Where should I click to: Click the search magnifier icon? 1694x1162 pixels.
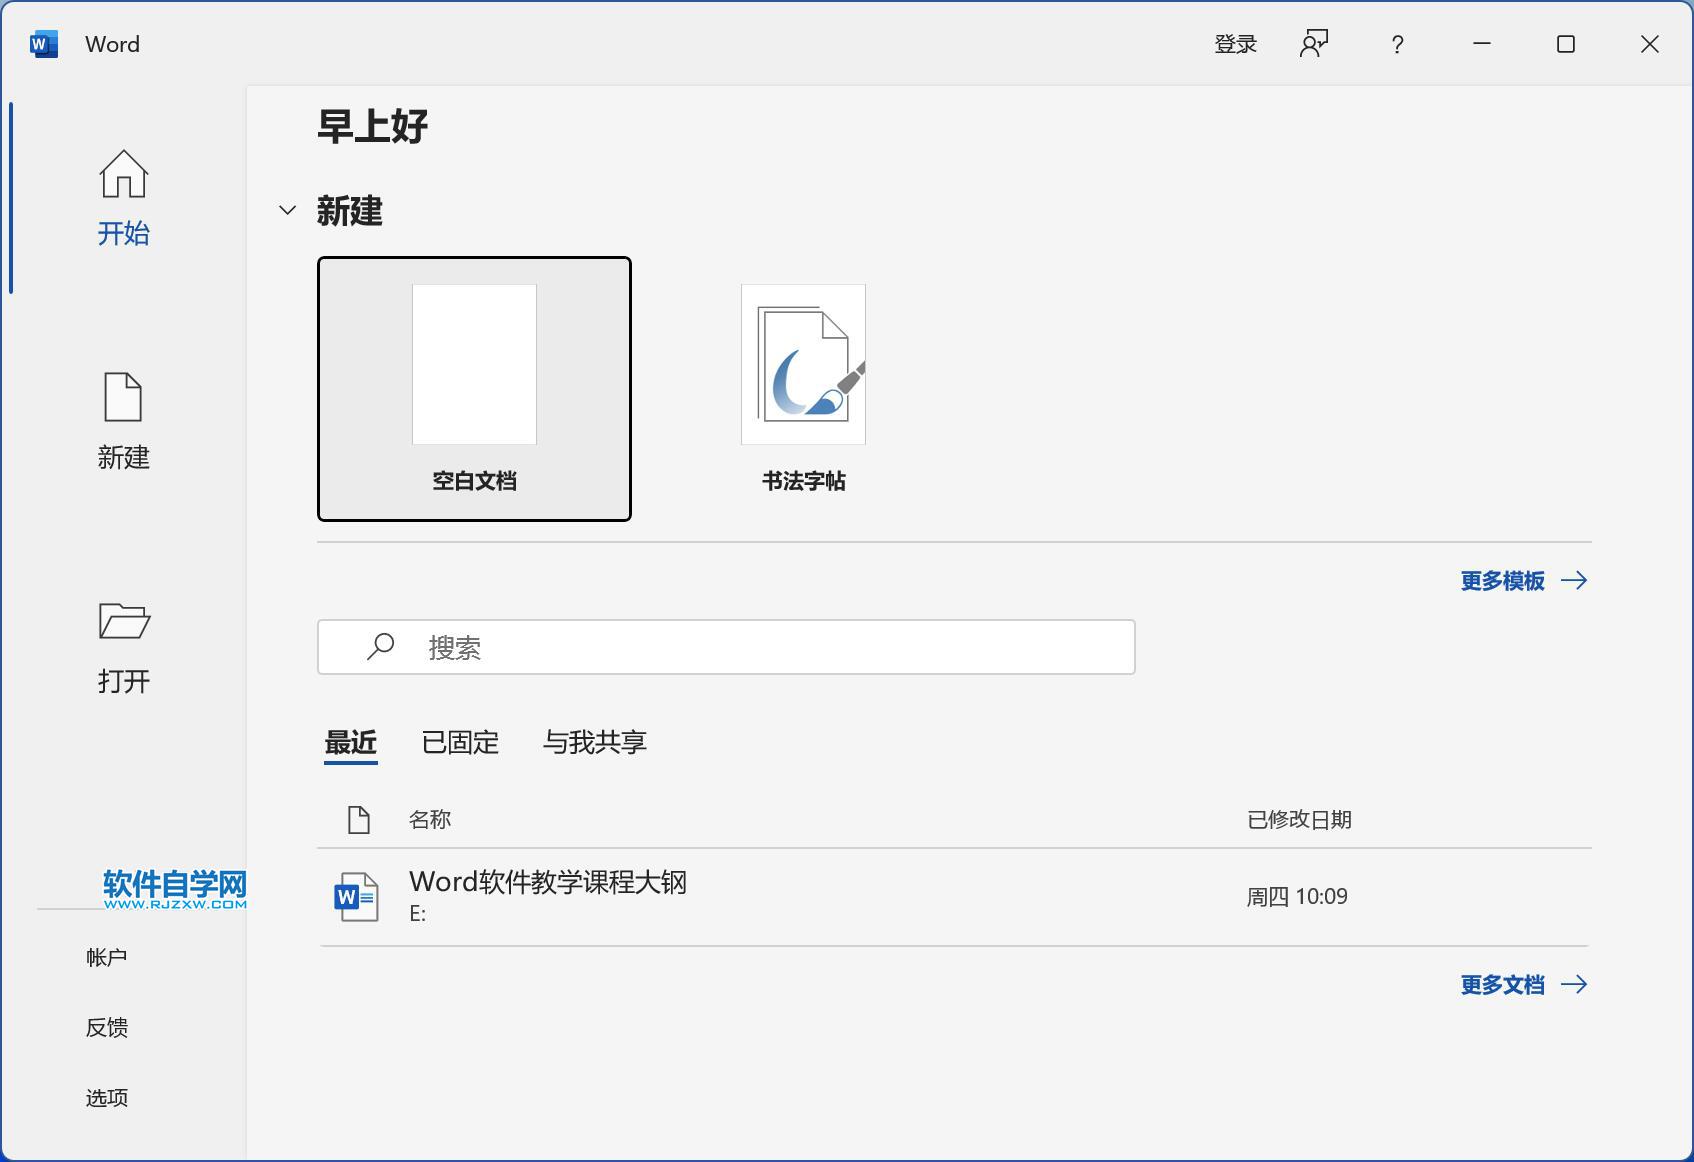tap(380, 647)
